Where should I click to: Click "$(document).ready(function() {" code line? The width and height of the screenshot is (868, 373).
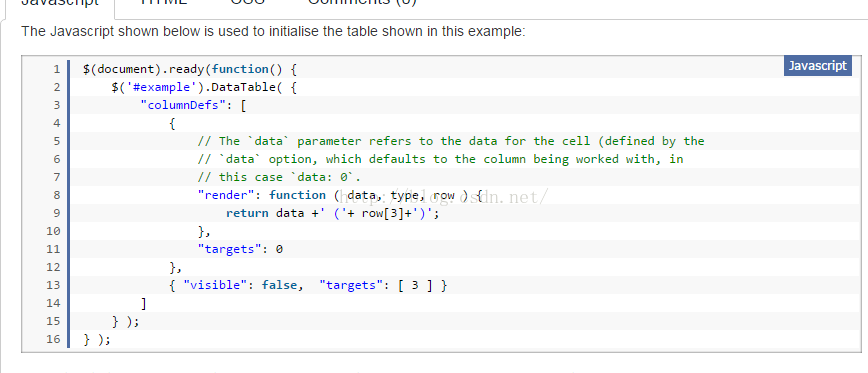click(x=190, y=69)
